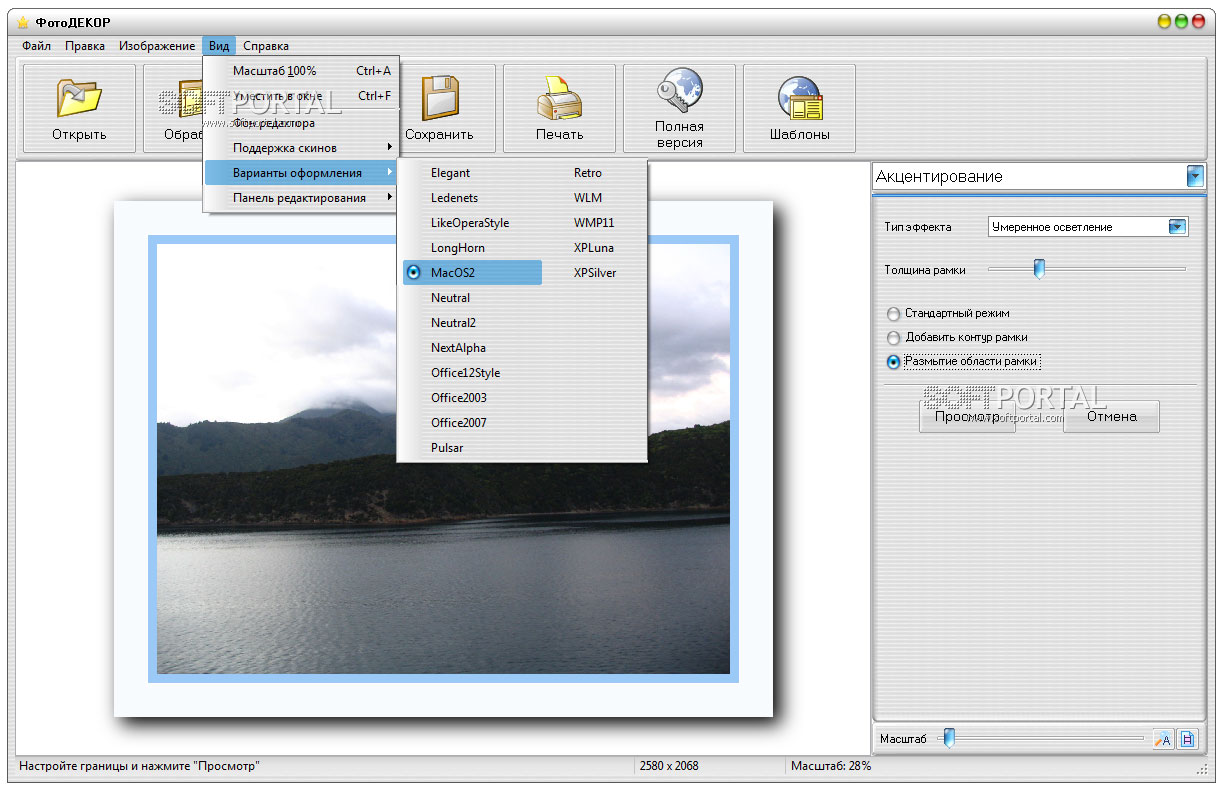
Task: Click the Масштаб: 28% status text
Action: [831, 766]
